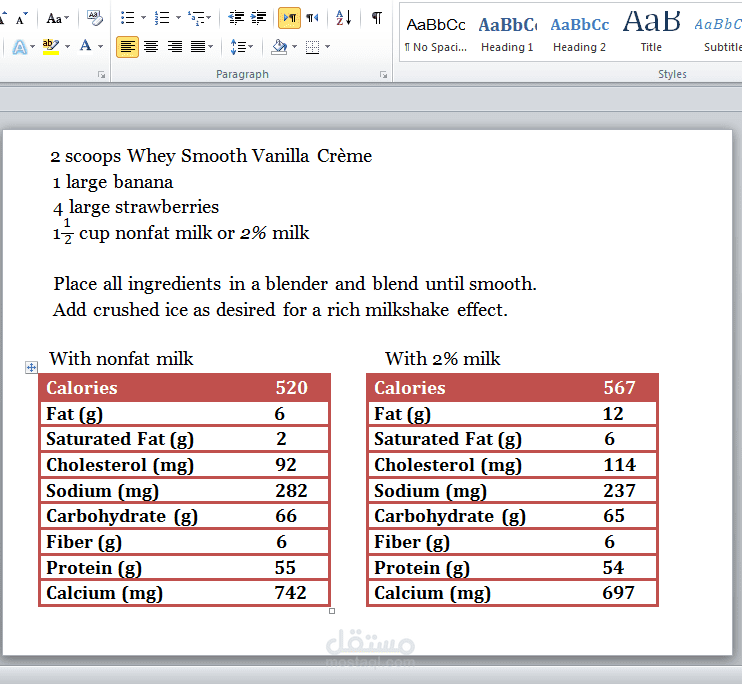Open the Change Case dropdown arrow

67,18
